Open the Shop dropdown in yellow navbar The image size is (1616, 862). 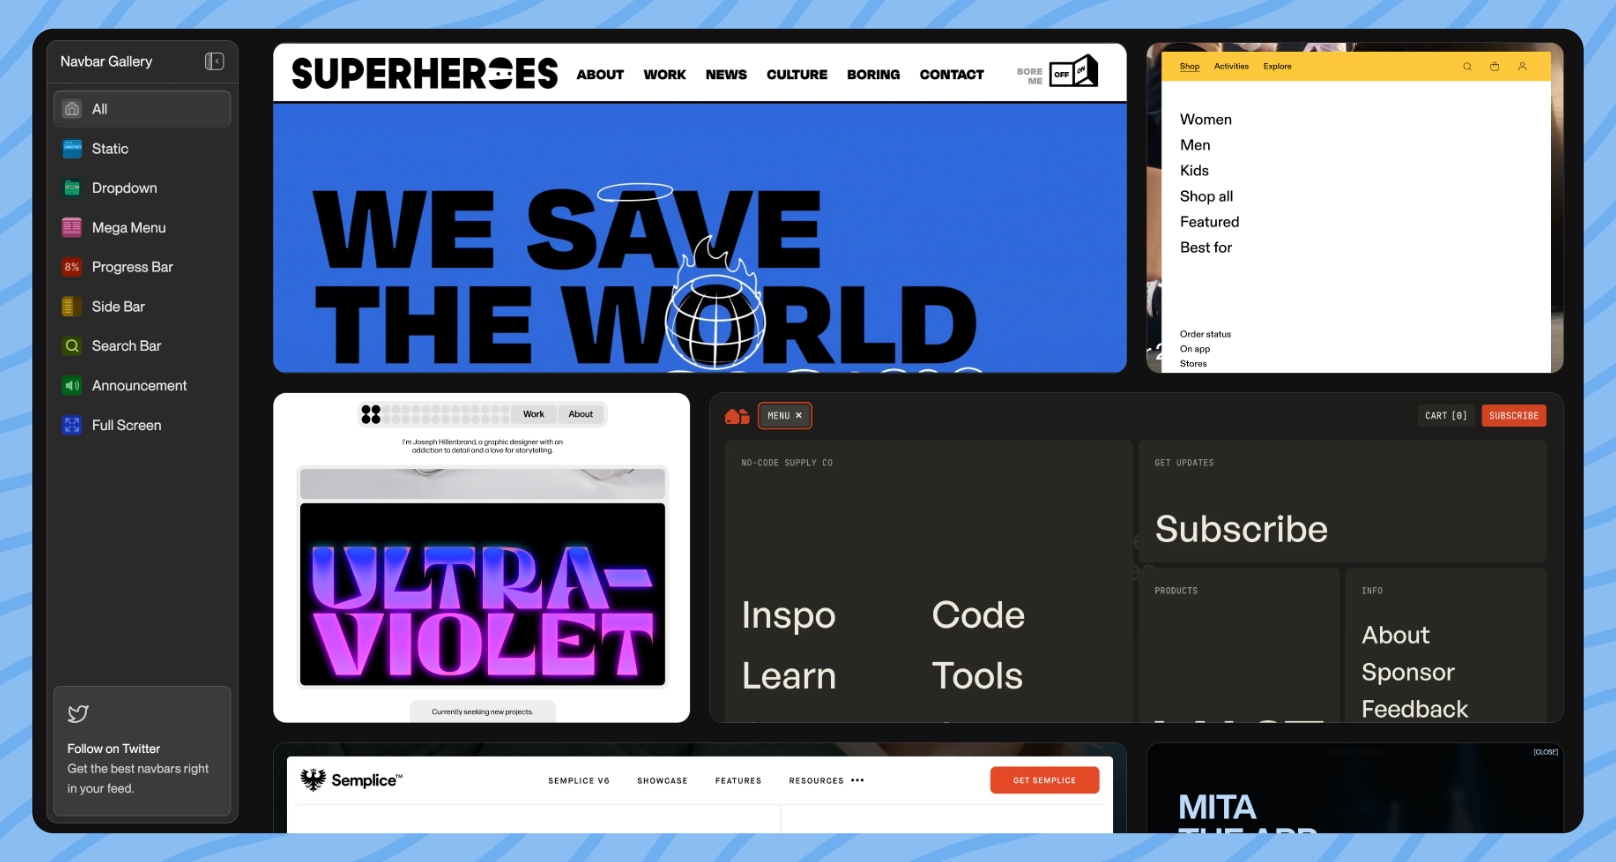(x=1189, y=67)
